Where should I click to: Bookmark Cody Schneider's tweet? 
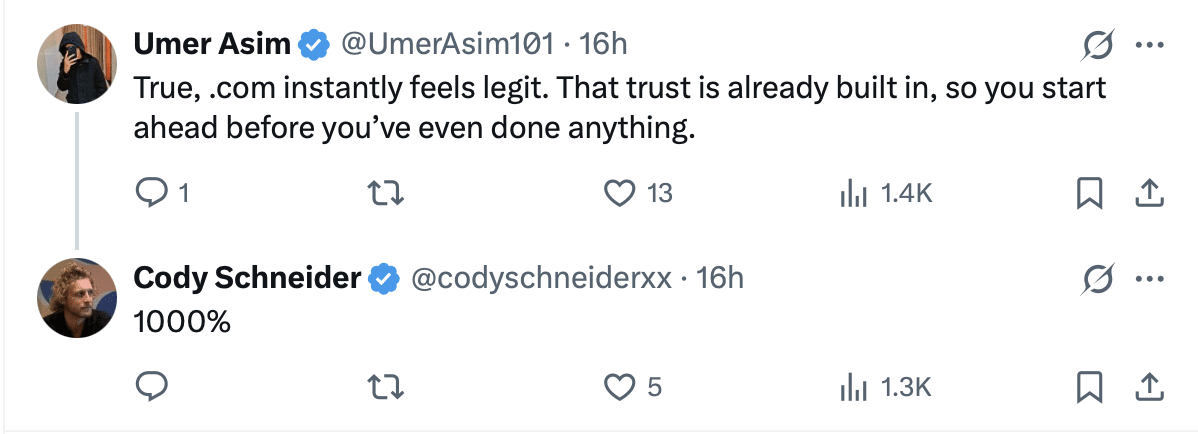point(1088,386)
